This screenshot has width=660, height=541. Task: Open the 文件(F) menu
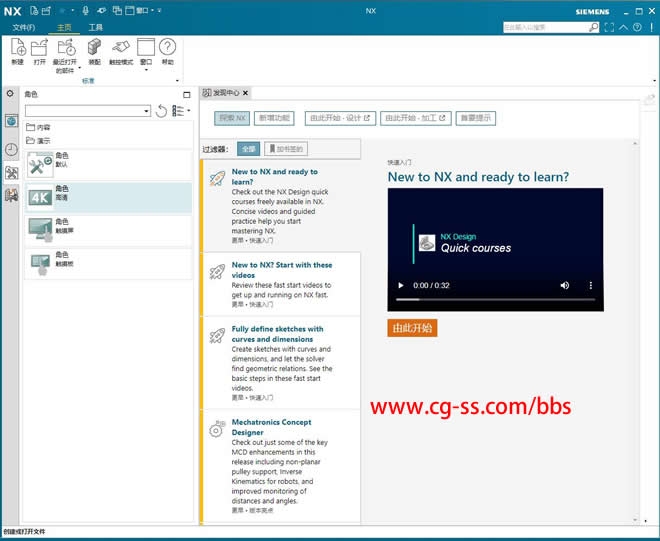tap(23, 28)
